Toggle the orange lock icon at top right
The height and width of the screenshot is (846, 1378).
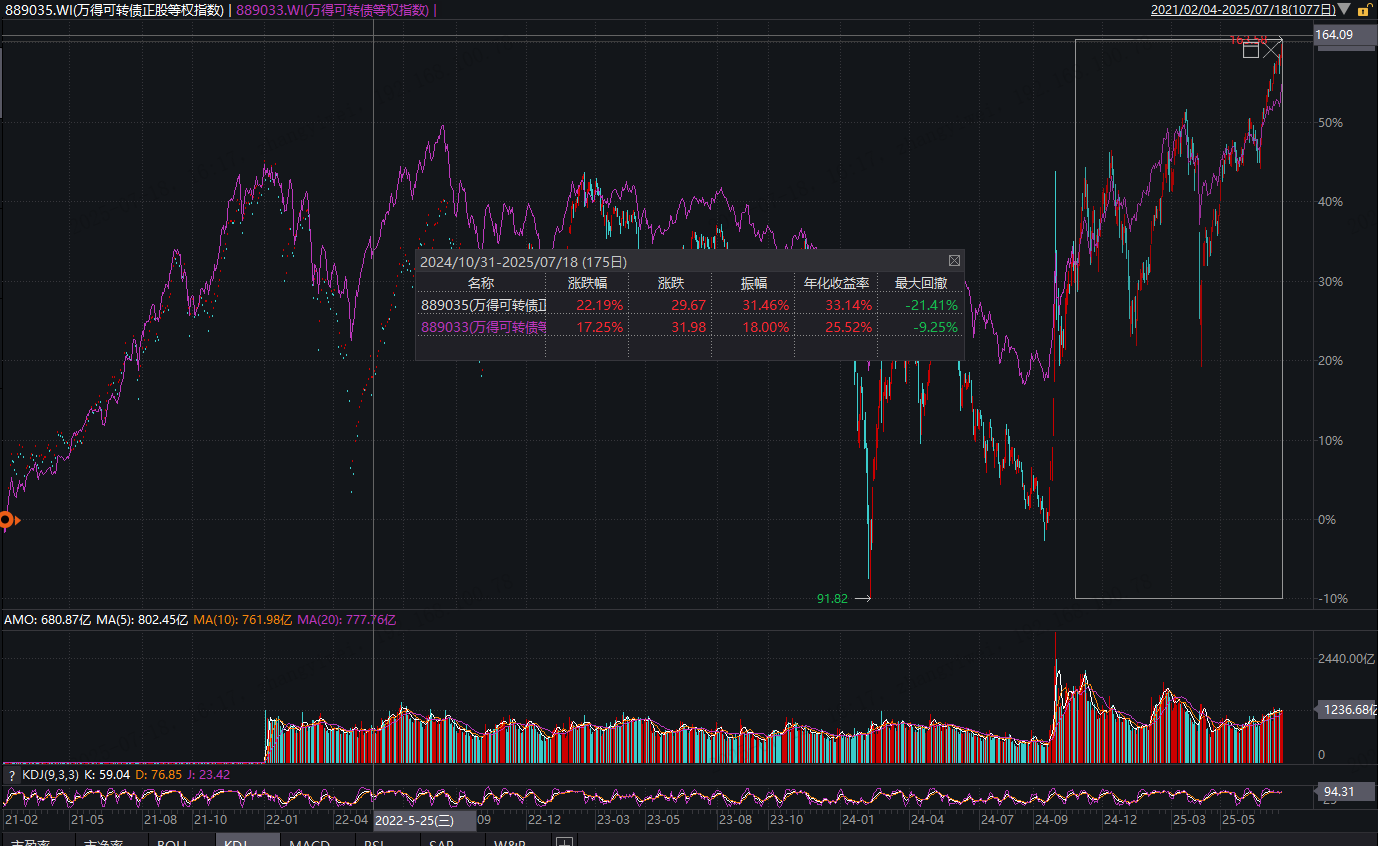click(x=1362, y=10)
